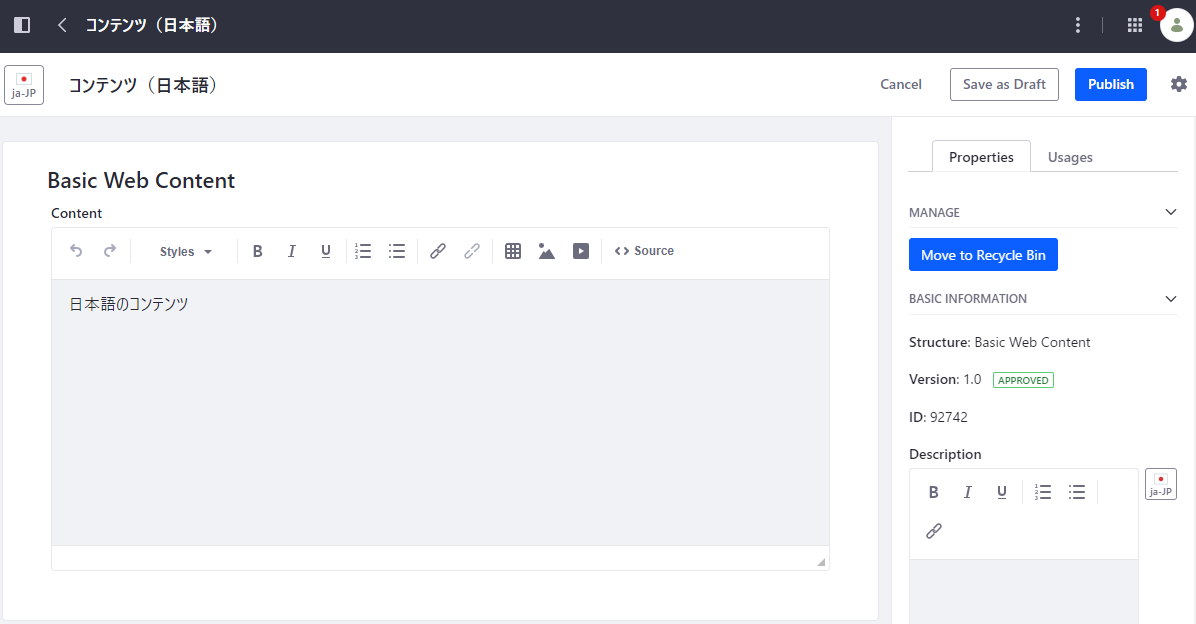Toggle italic in the Content editor toolbar
The image size is (1196, 624).
[x=292, y=251]
